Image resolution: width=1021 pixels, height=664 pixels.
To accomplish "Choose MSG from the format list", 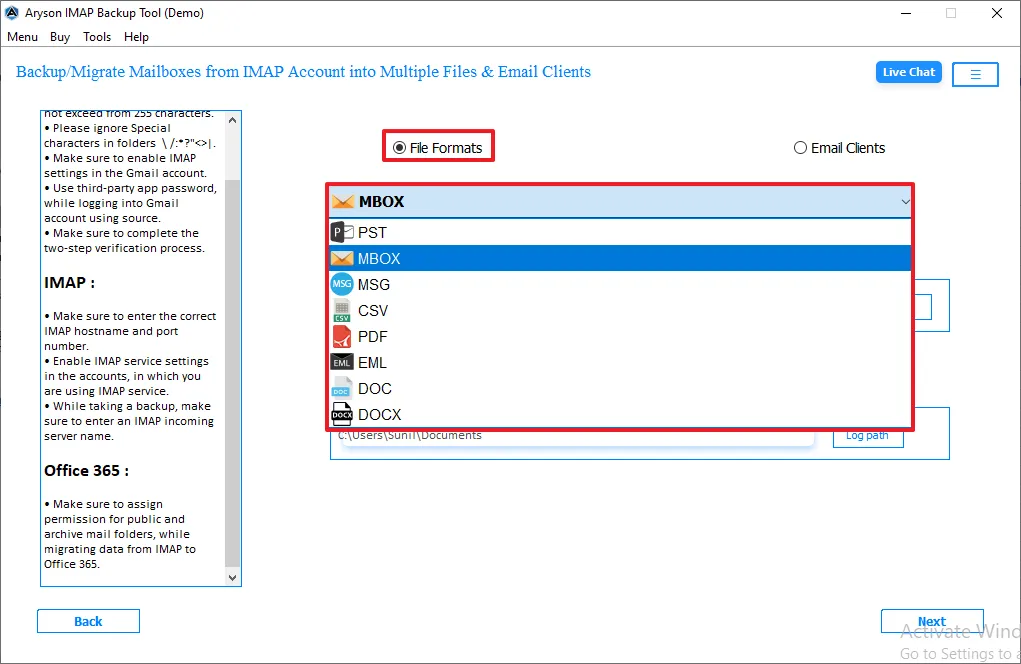I will pos(620,284).
